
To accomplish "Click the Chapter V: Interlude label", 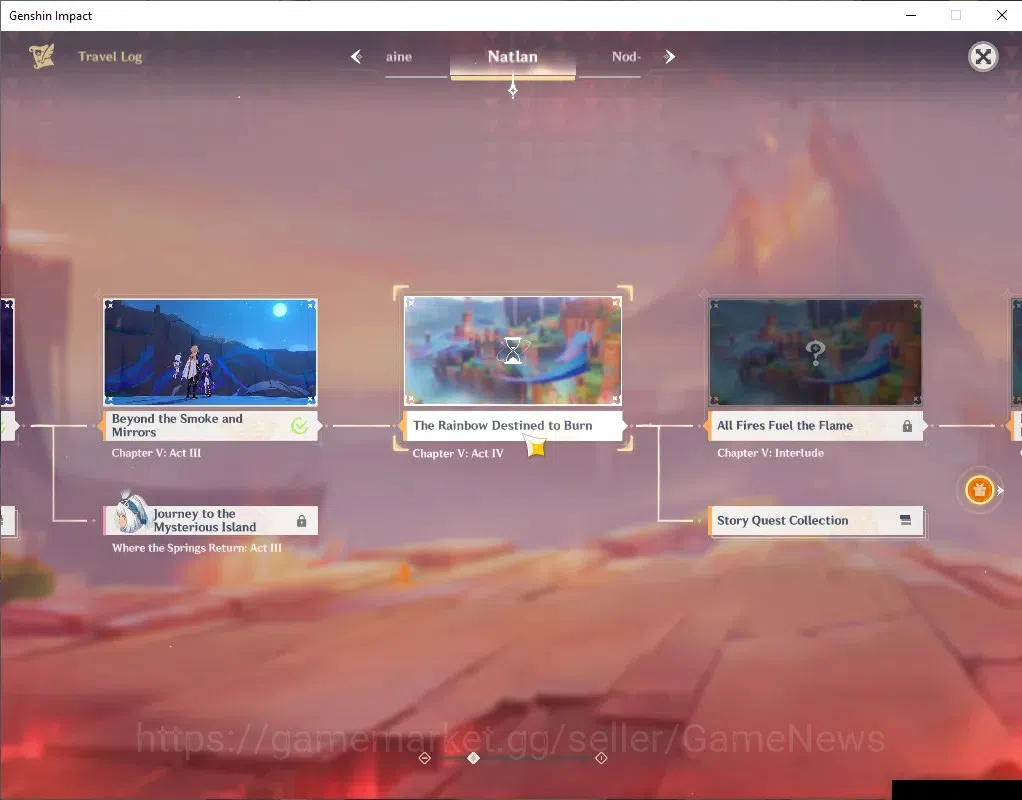I will 770,452.
